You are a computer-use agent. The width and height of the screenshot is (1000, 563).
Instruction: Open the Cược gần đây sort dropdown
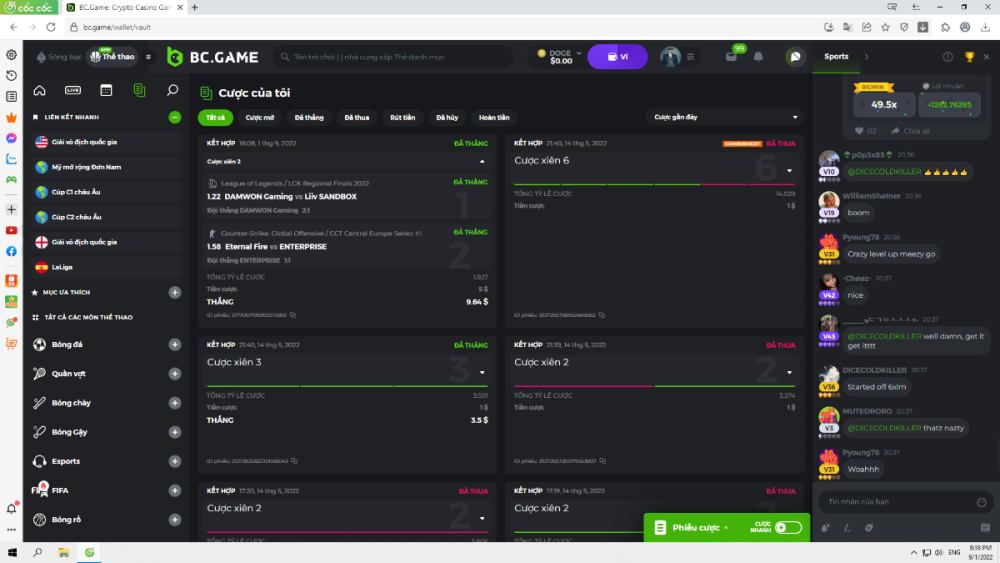point(725,117)
